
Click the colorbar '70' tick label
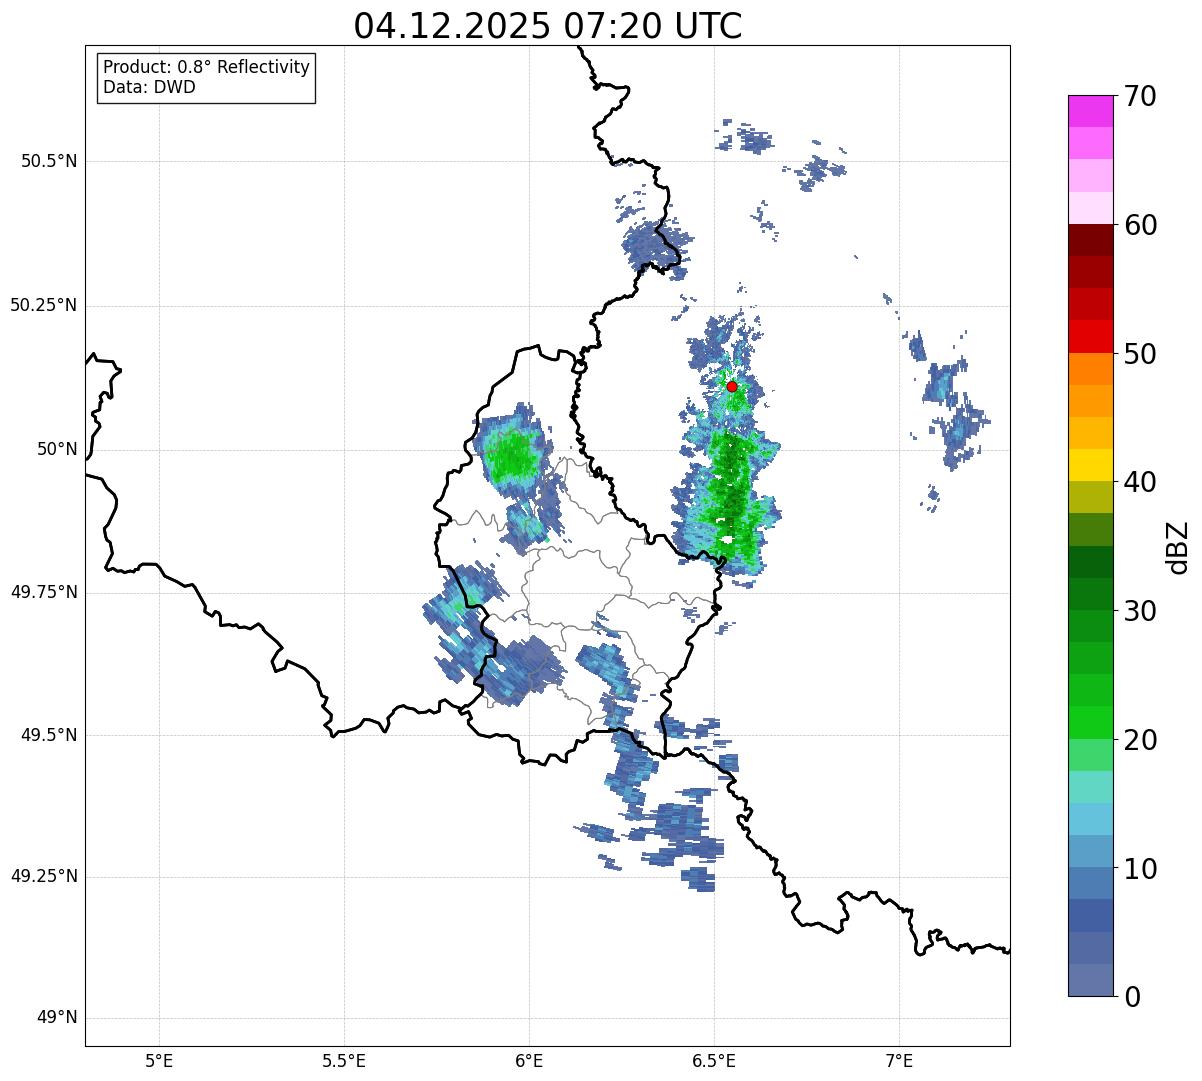click(1140, 96)
